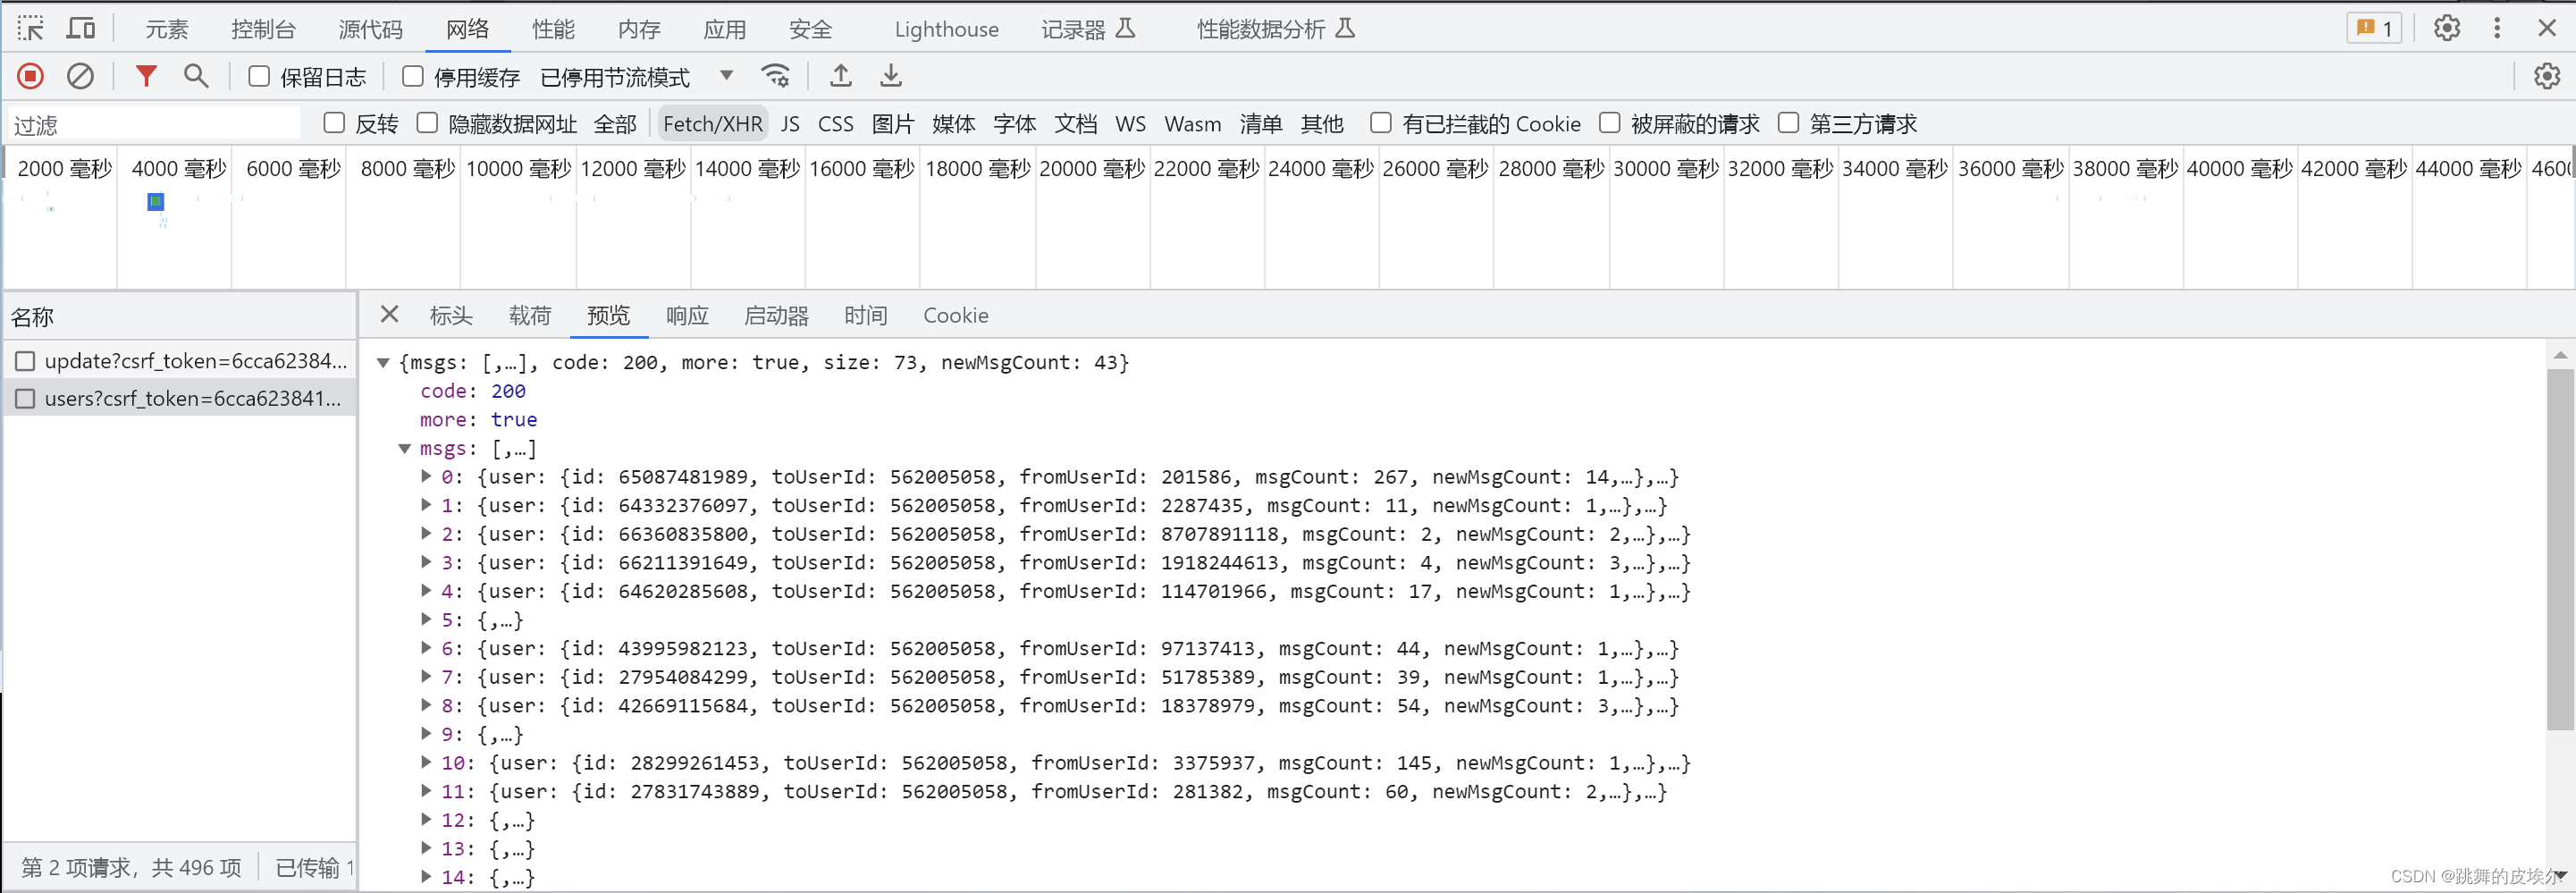Image resolution: width=2576 pixels, height=893 pixels.
Task: Open the 记录器 tab
Action: pyautogui.click(x=1088, y=29)
